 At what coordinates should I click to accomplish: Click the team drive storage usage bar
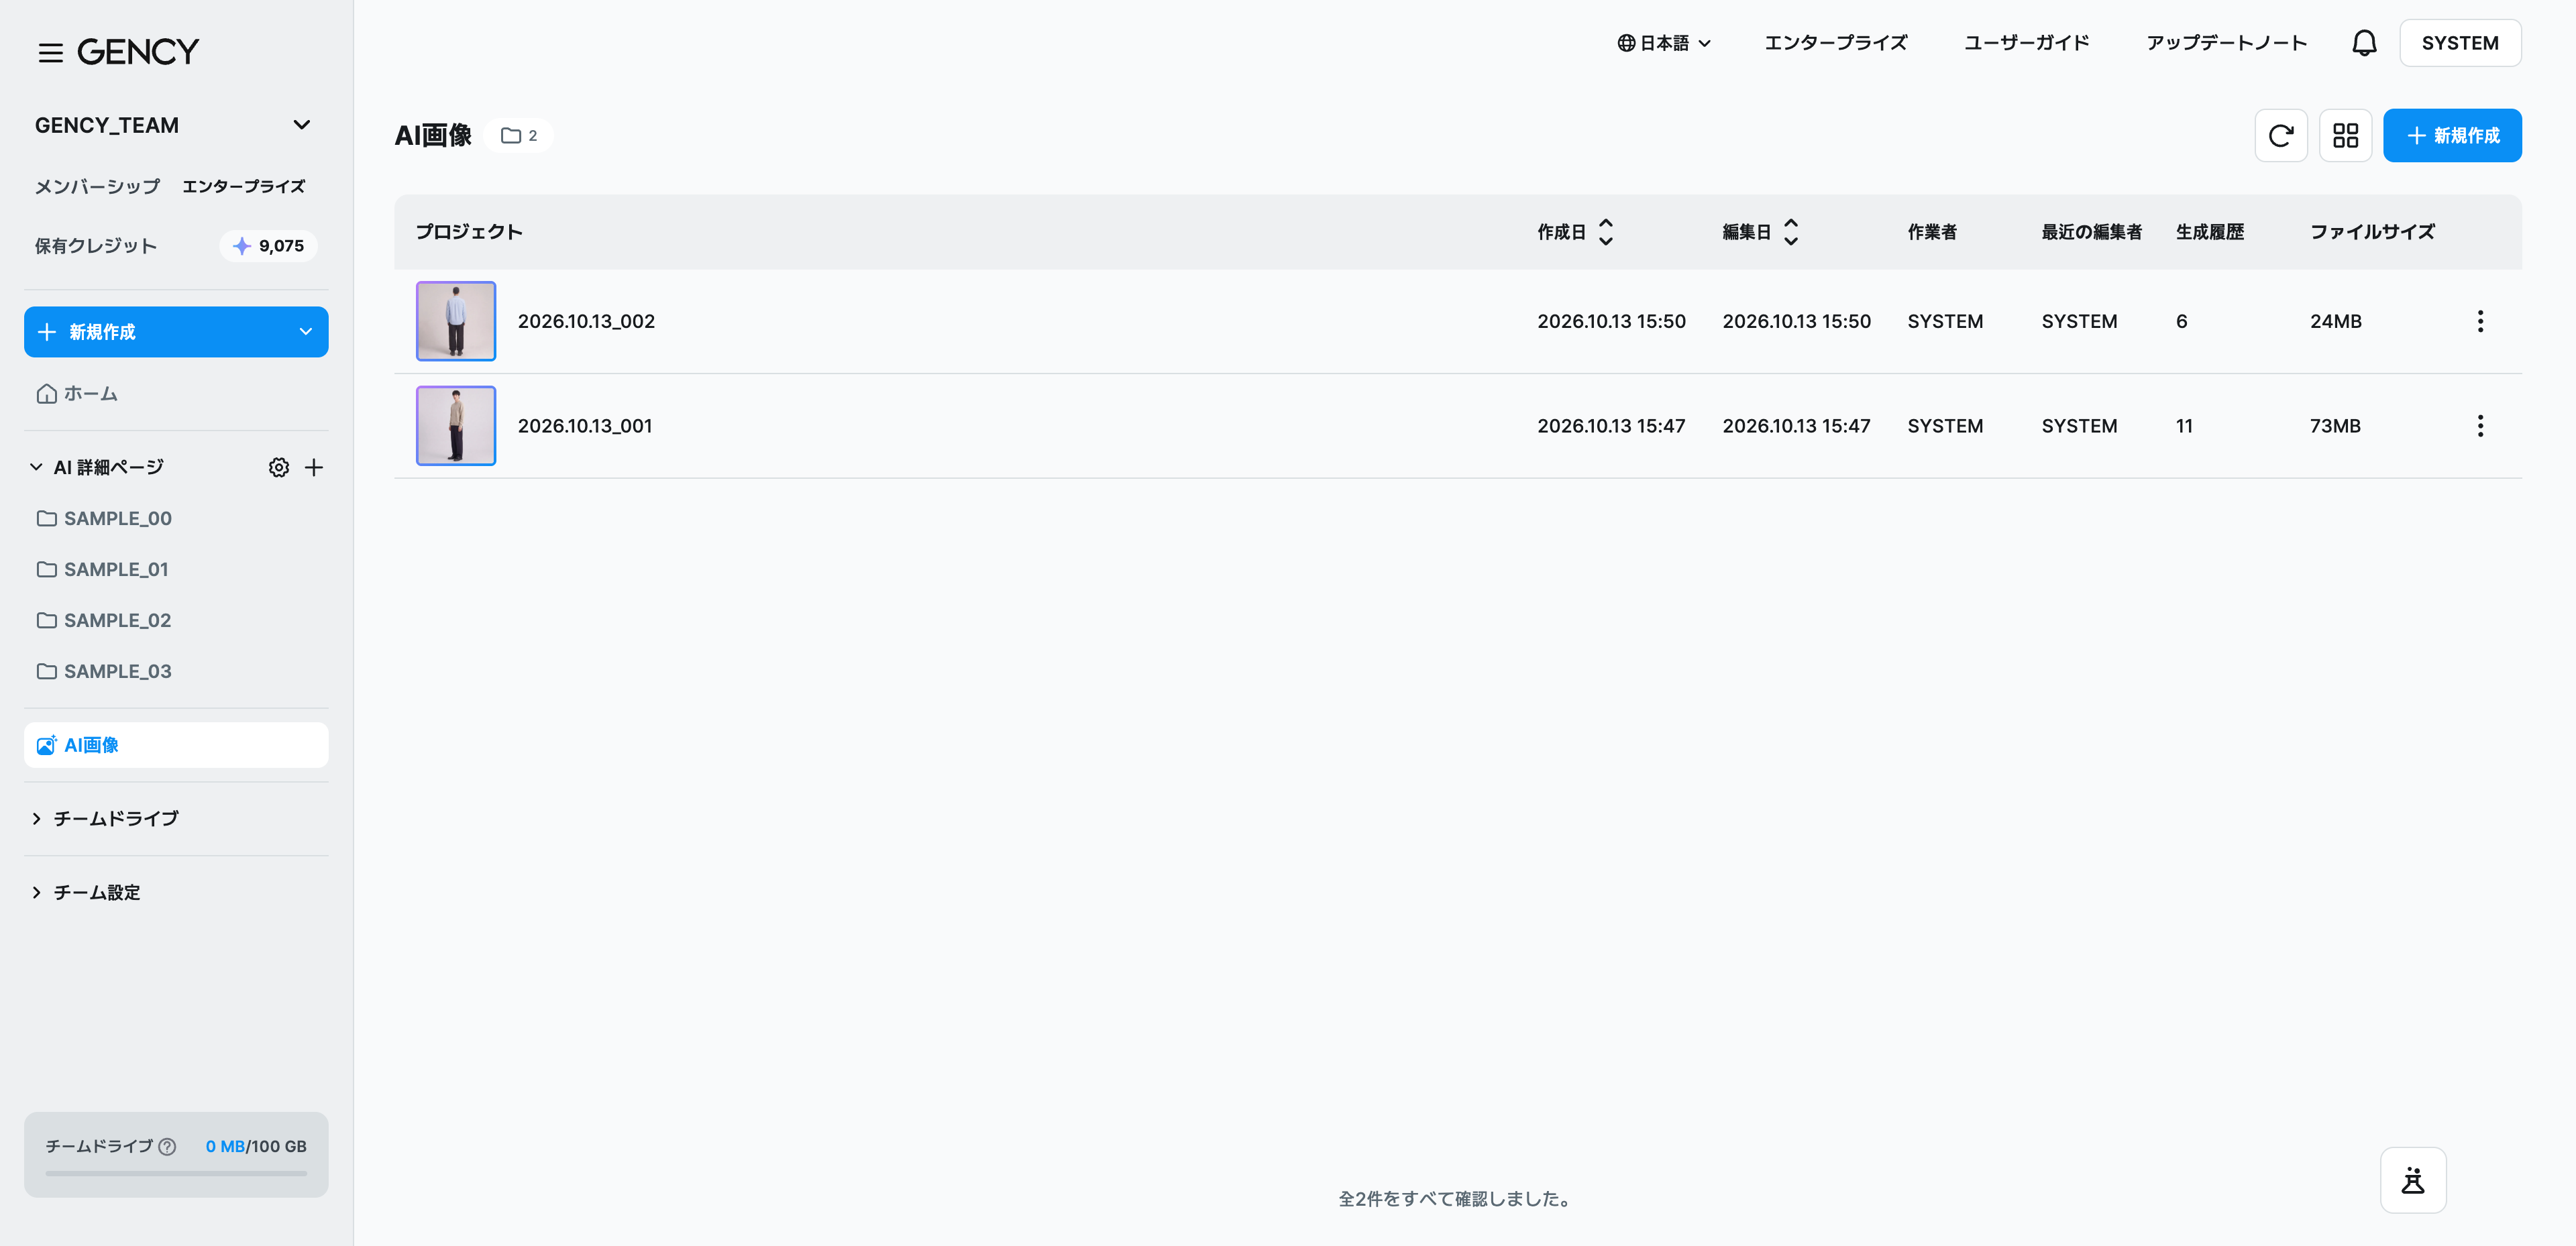coord(176,1173)
